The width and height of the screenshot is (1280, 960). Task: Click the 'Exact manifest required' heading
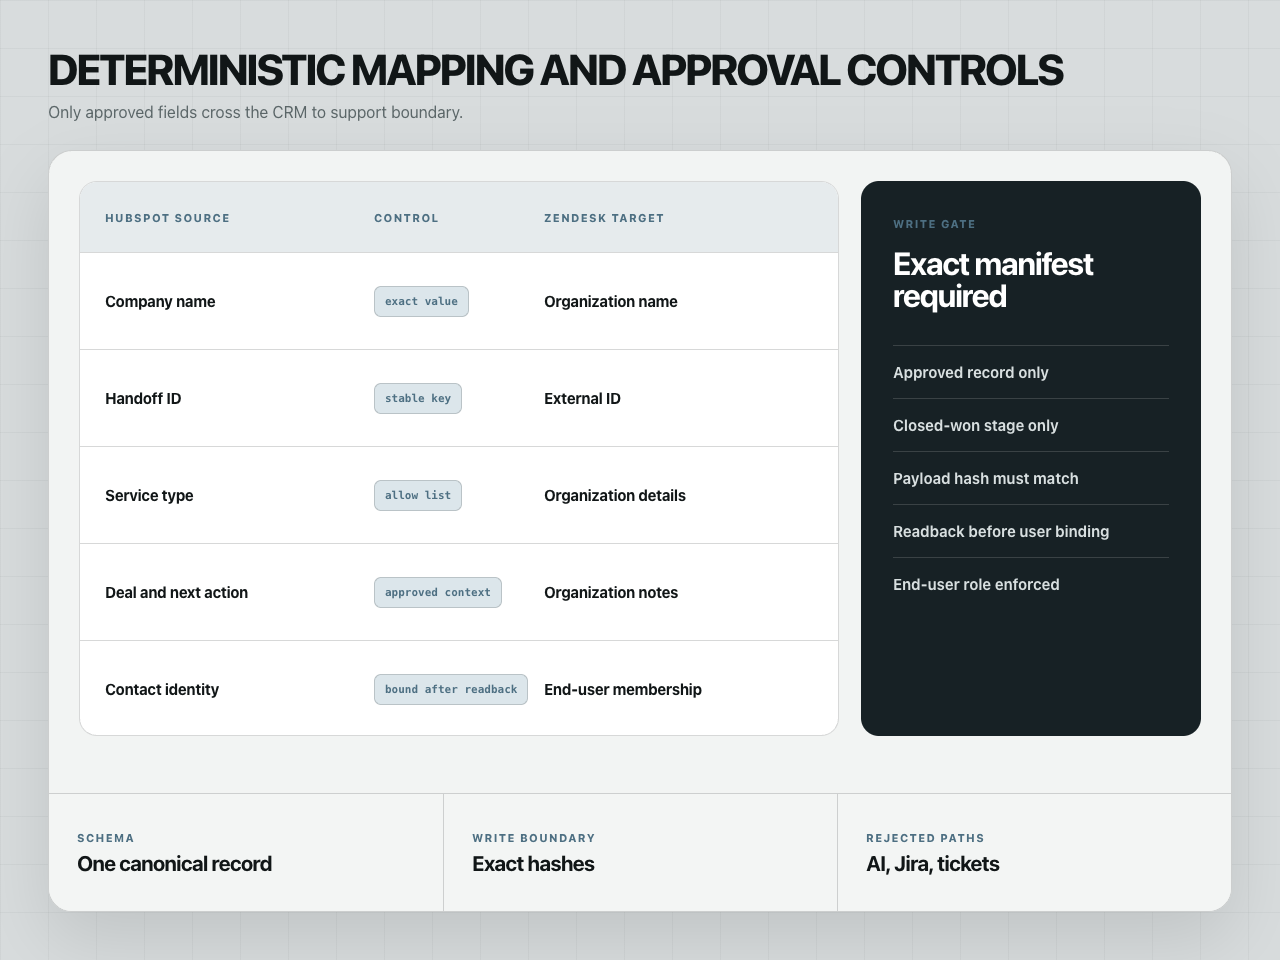point(993,280)
